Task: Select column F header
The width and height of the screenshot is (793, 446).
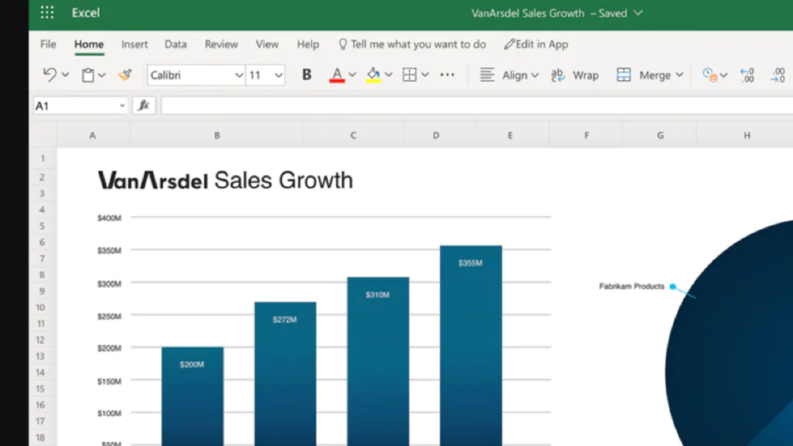Action: tap(587, 135)
